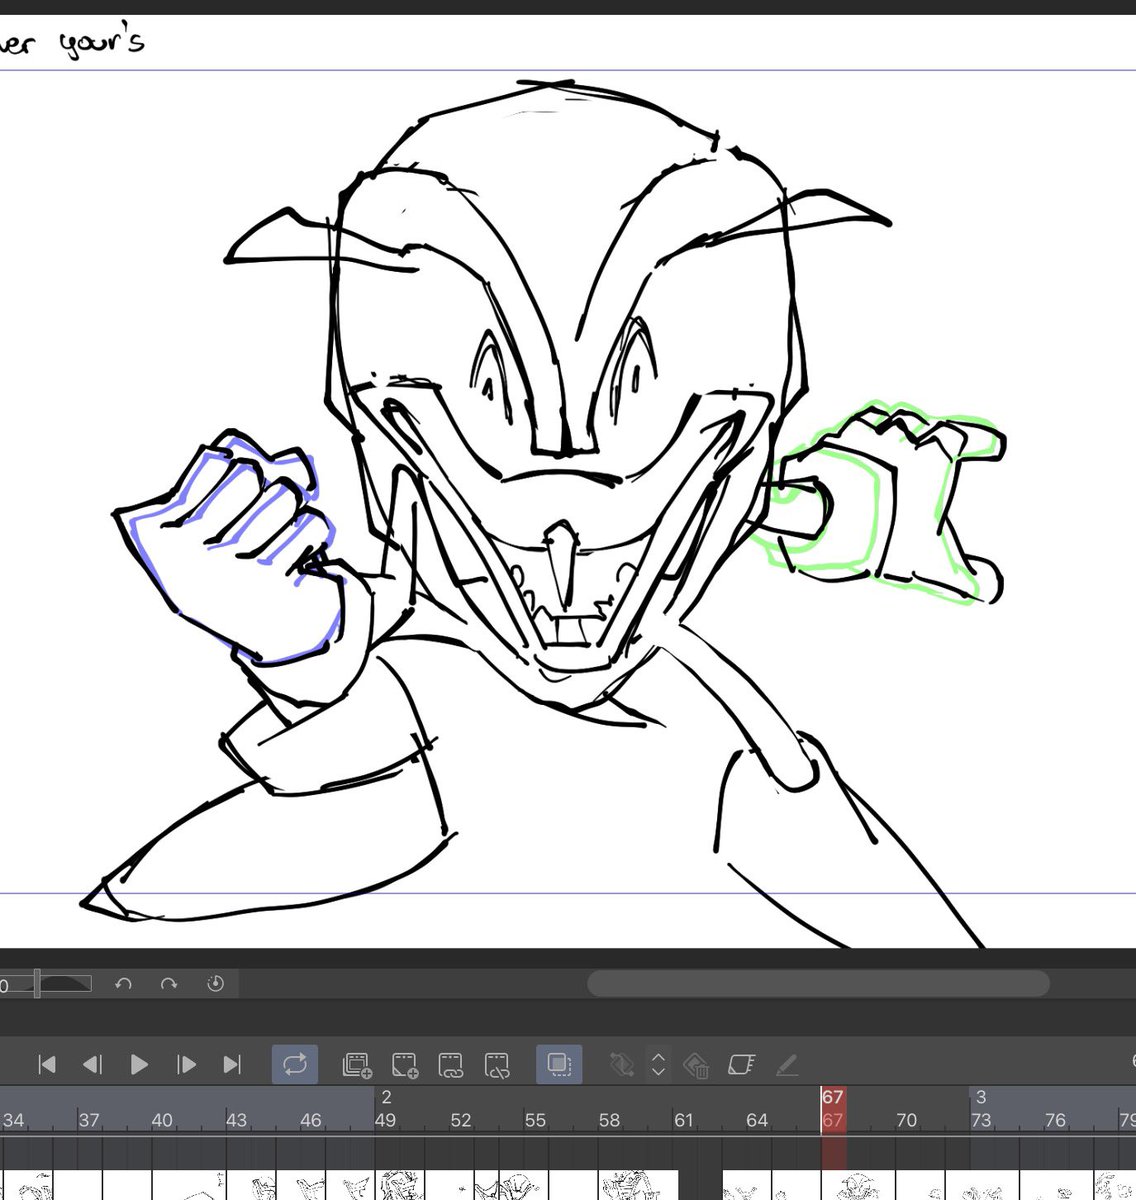Move playhead to frame 52
Screen dimensions: 1136x1200
click(460, 1120)
